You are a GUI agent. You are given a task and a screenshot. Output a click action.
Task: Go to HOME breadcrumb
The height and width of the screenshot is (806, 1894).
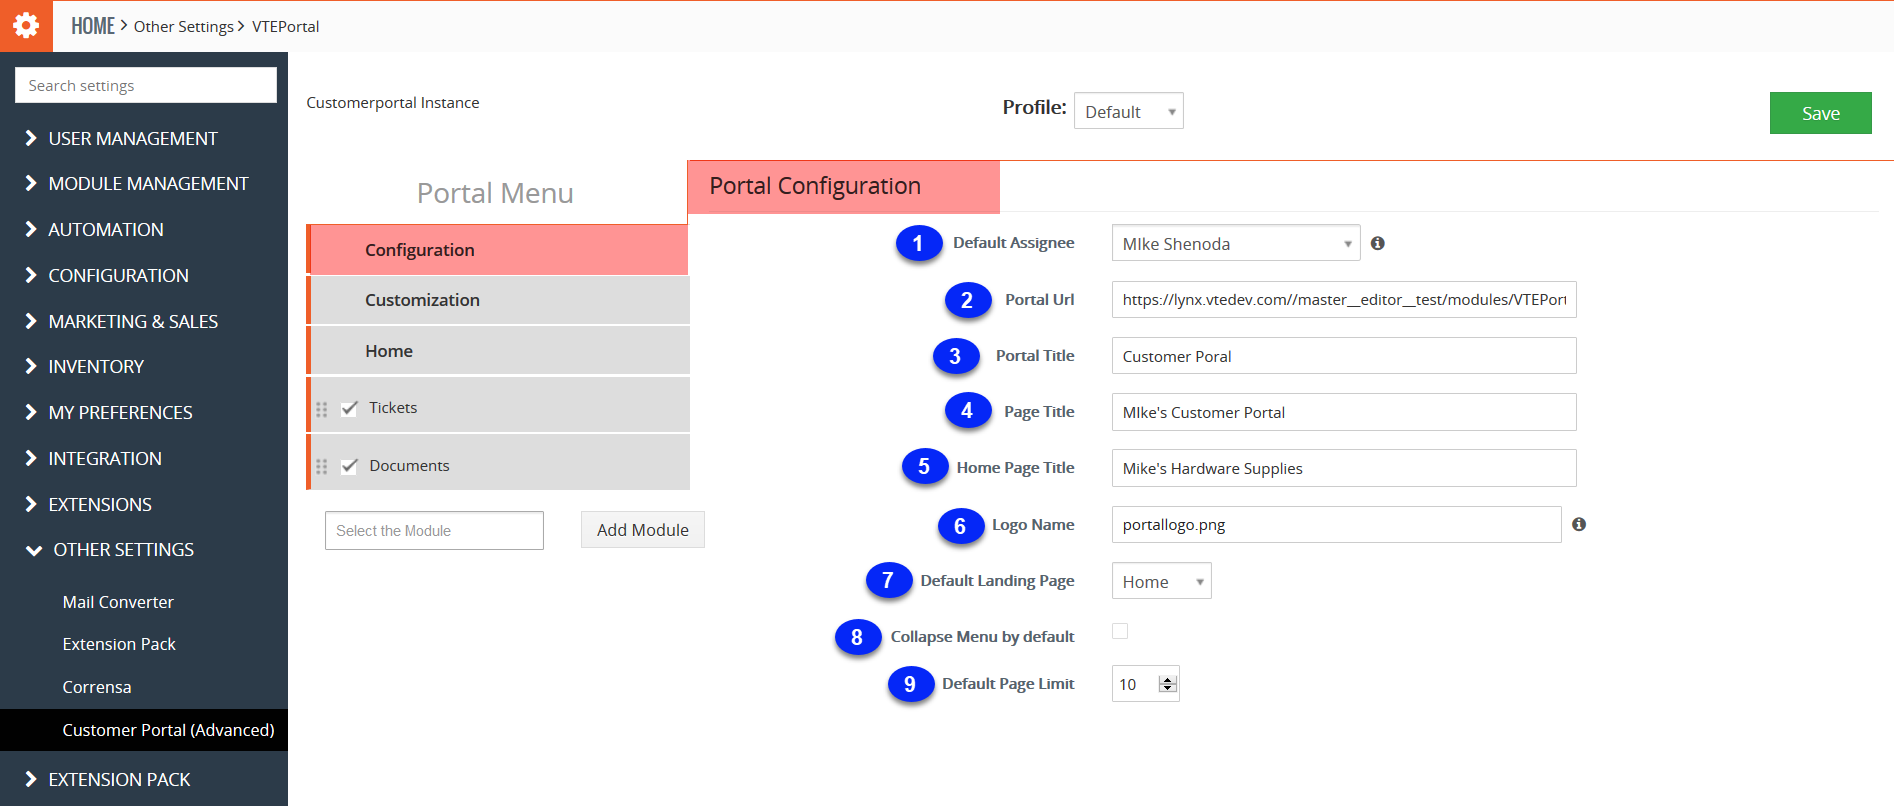pos(93,26)
